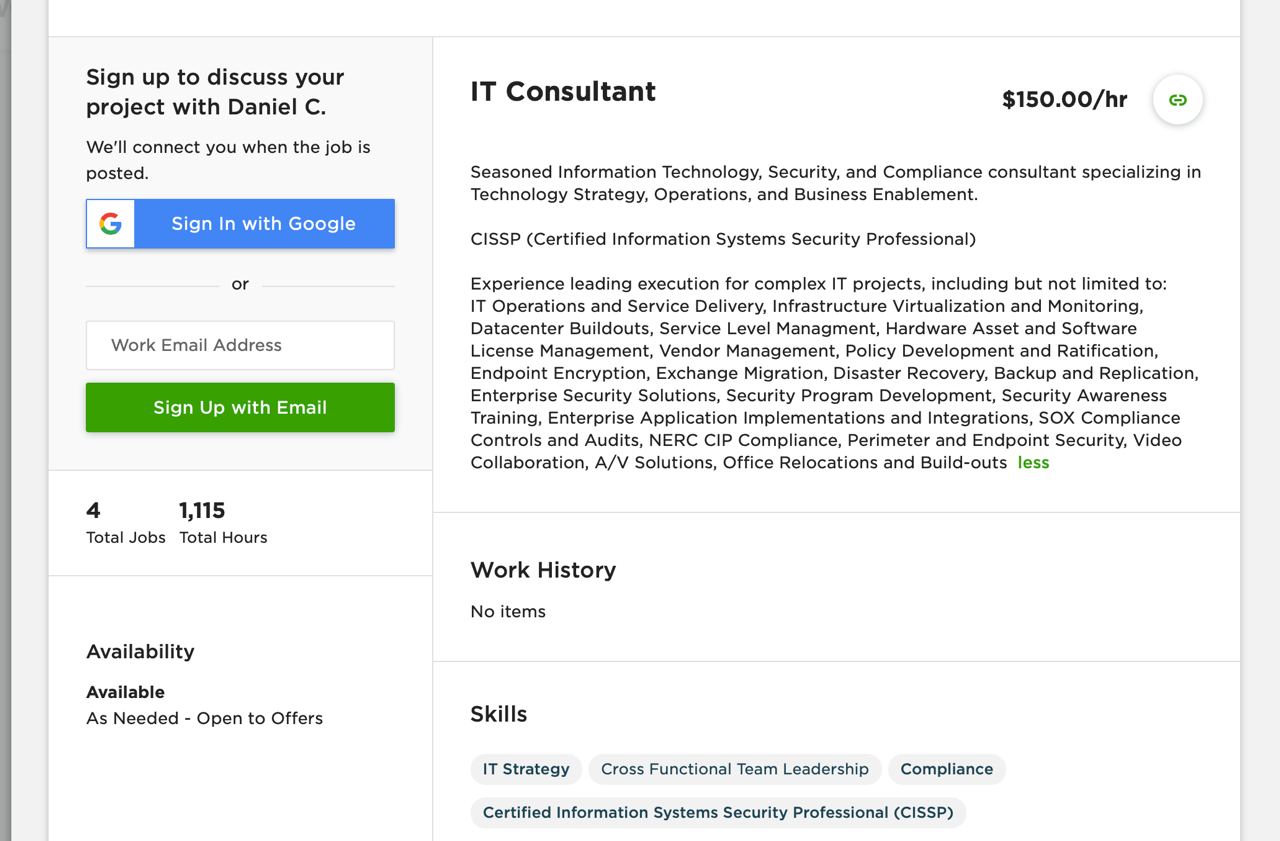The image size is (1280, 841).
Task: Click the Google G logo
Action: [x=111, y=224]
